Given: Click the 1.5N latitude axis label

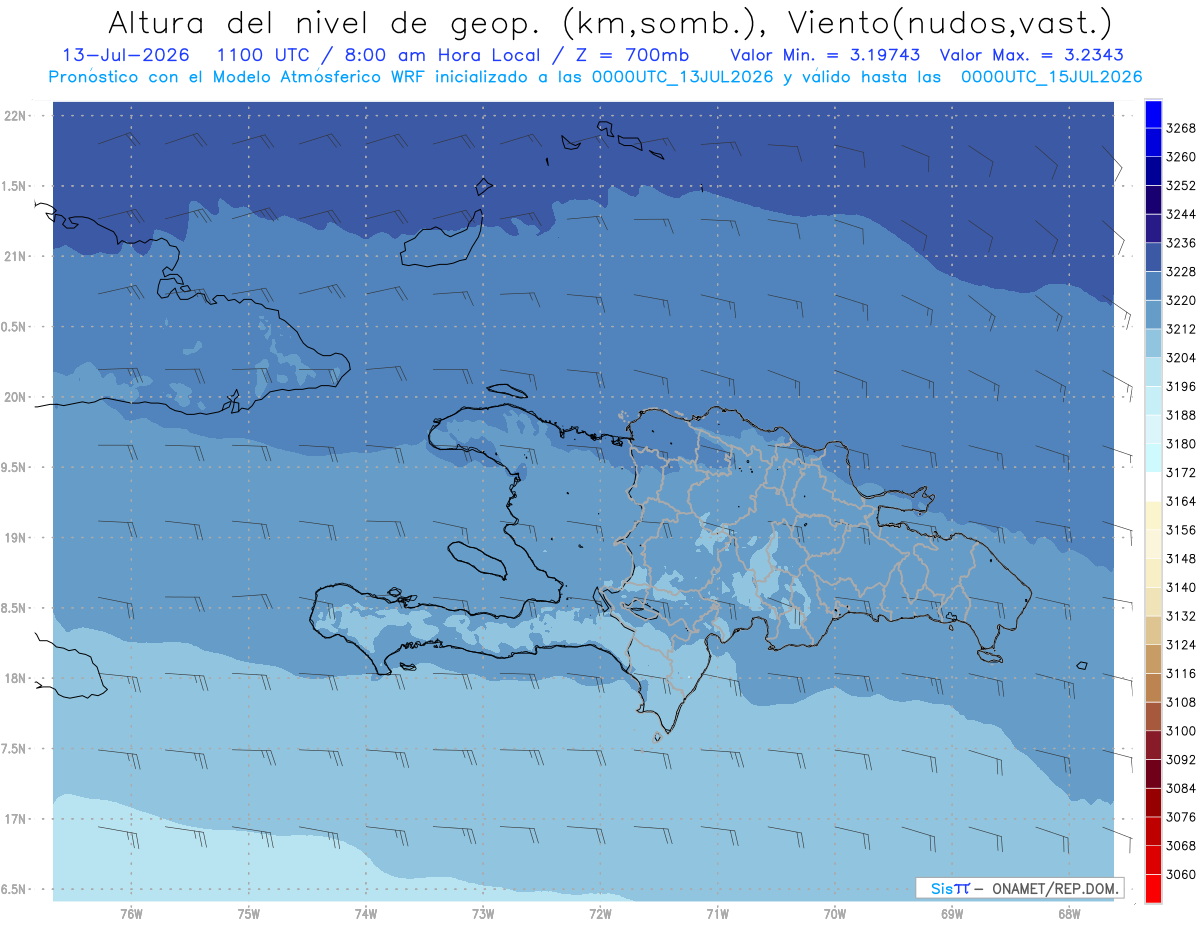Looking at the screenshot, I should [15, 187].
